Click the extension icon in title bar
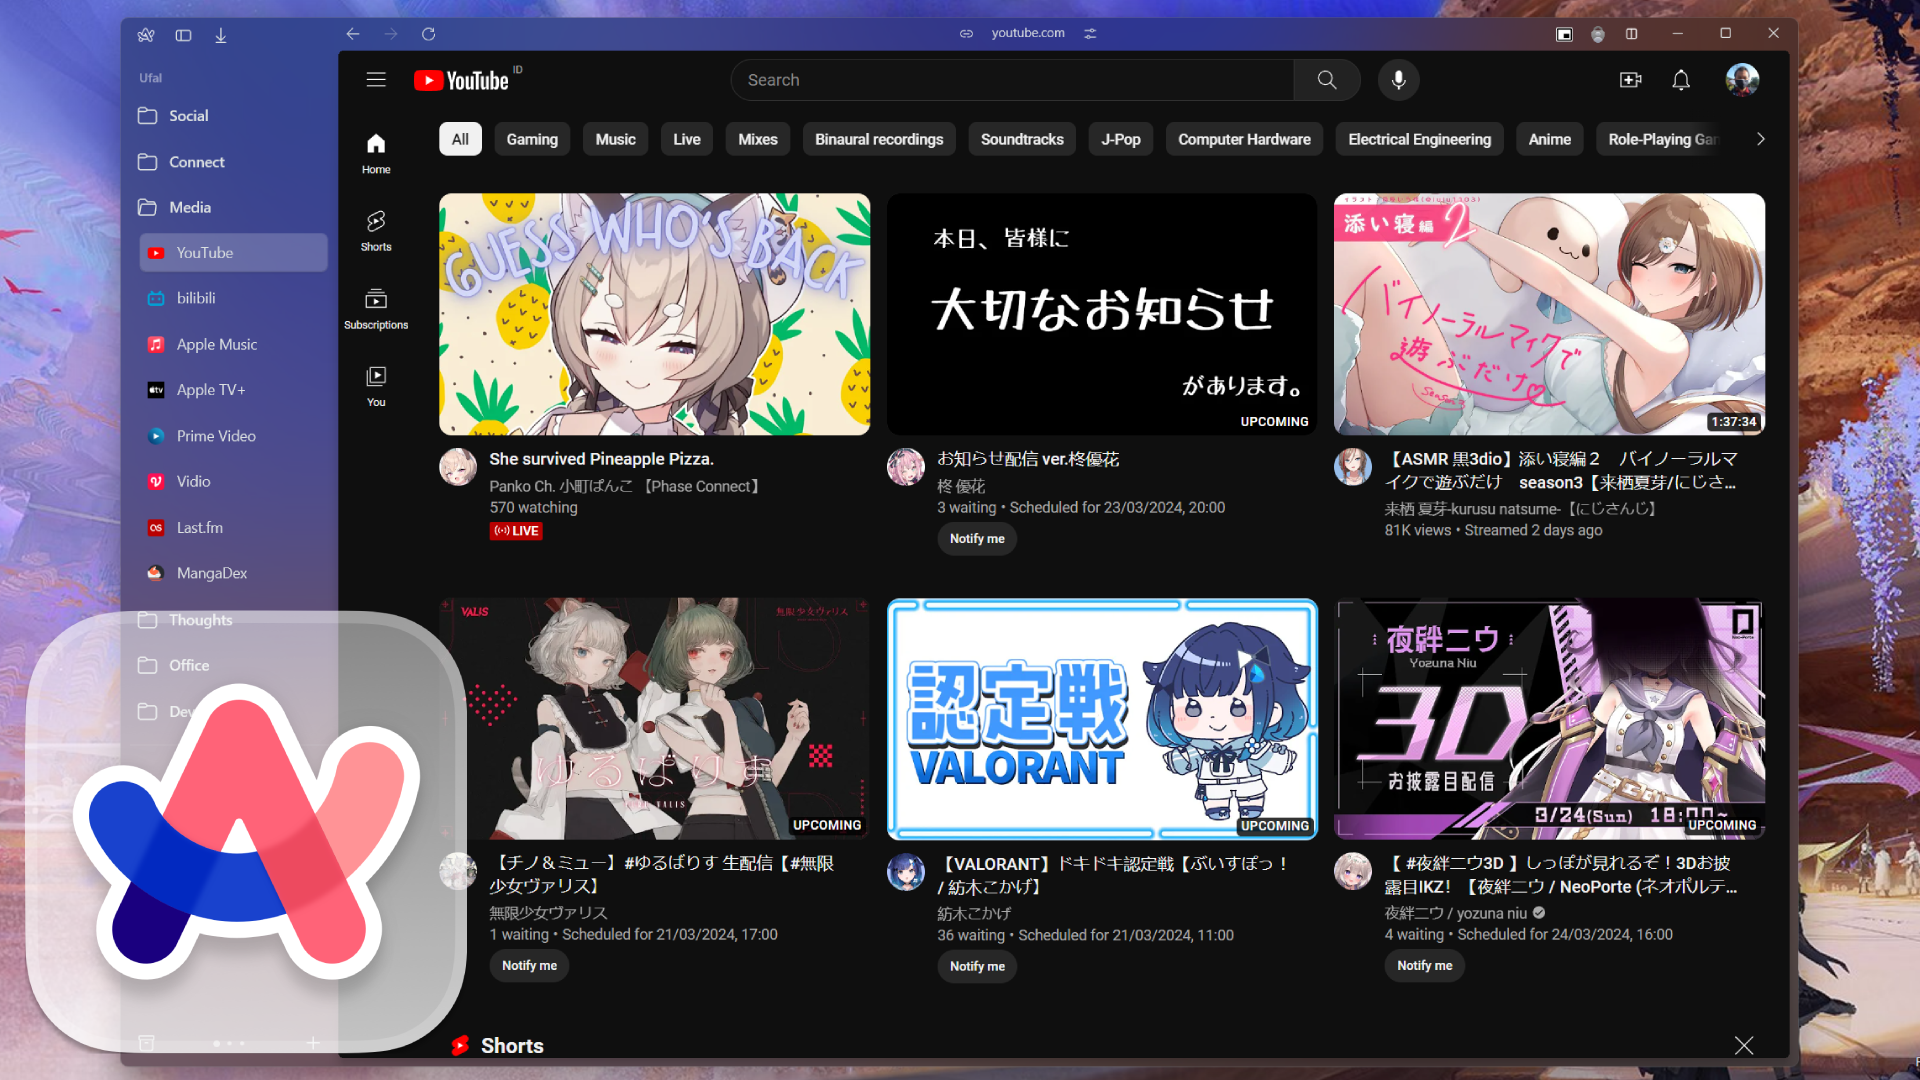 (1598, 34)
